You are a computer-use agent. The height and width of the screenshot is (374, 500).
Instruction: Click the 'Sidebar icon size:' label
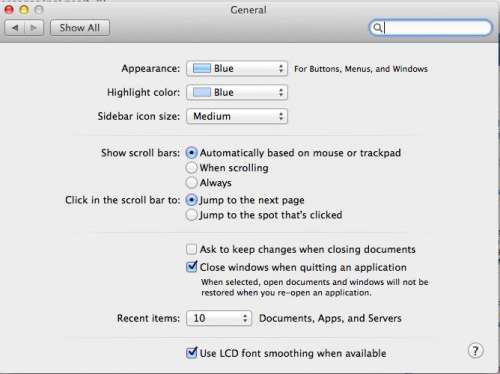pyautogui.click(x=139, y=116)
